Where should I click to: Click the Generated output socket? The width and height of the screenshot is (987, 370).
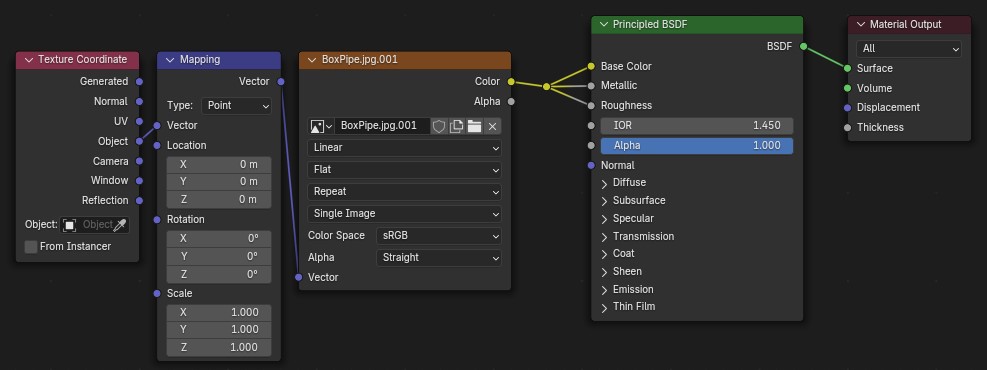click(139, 82)
